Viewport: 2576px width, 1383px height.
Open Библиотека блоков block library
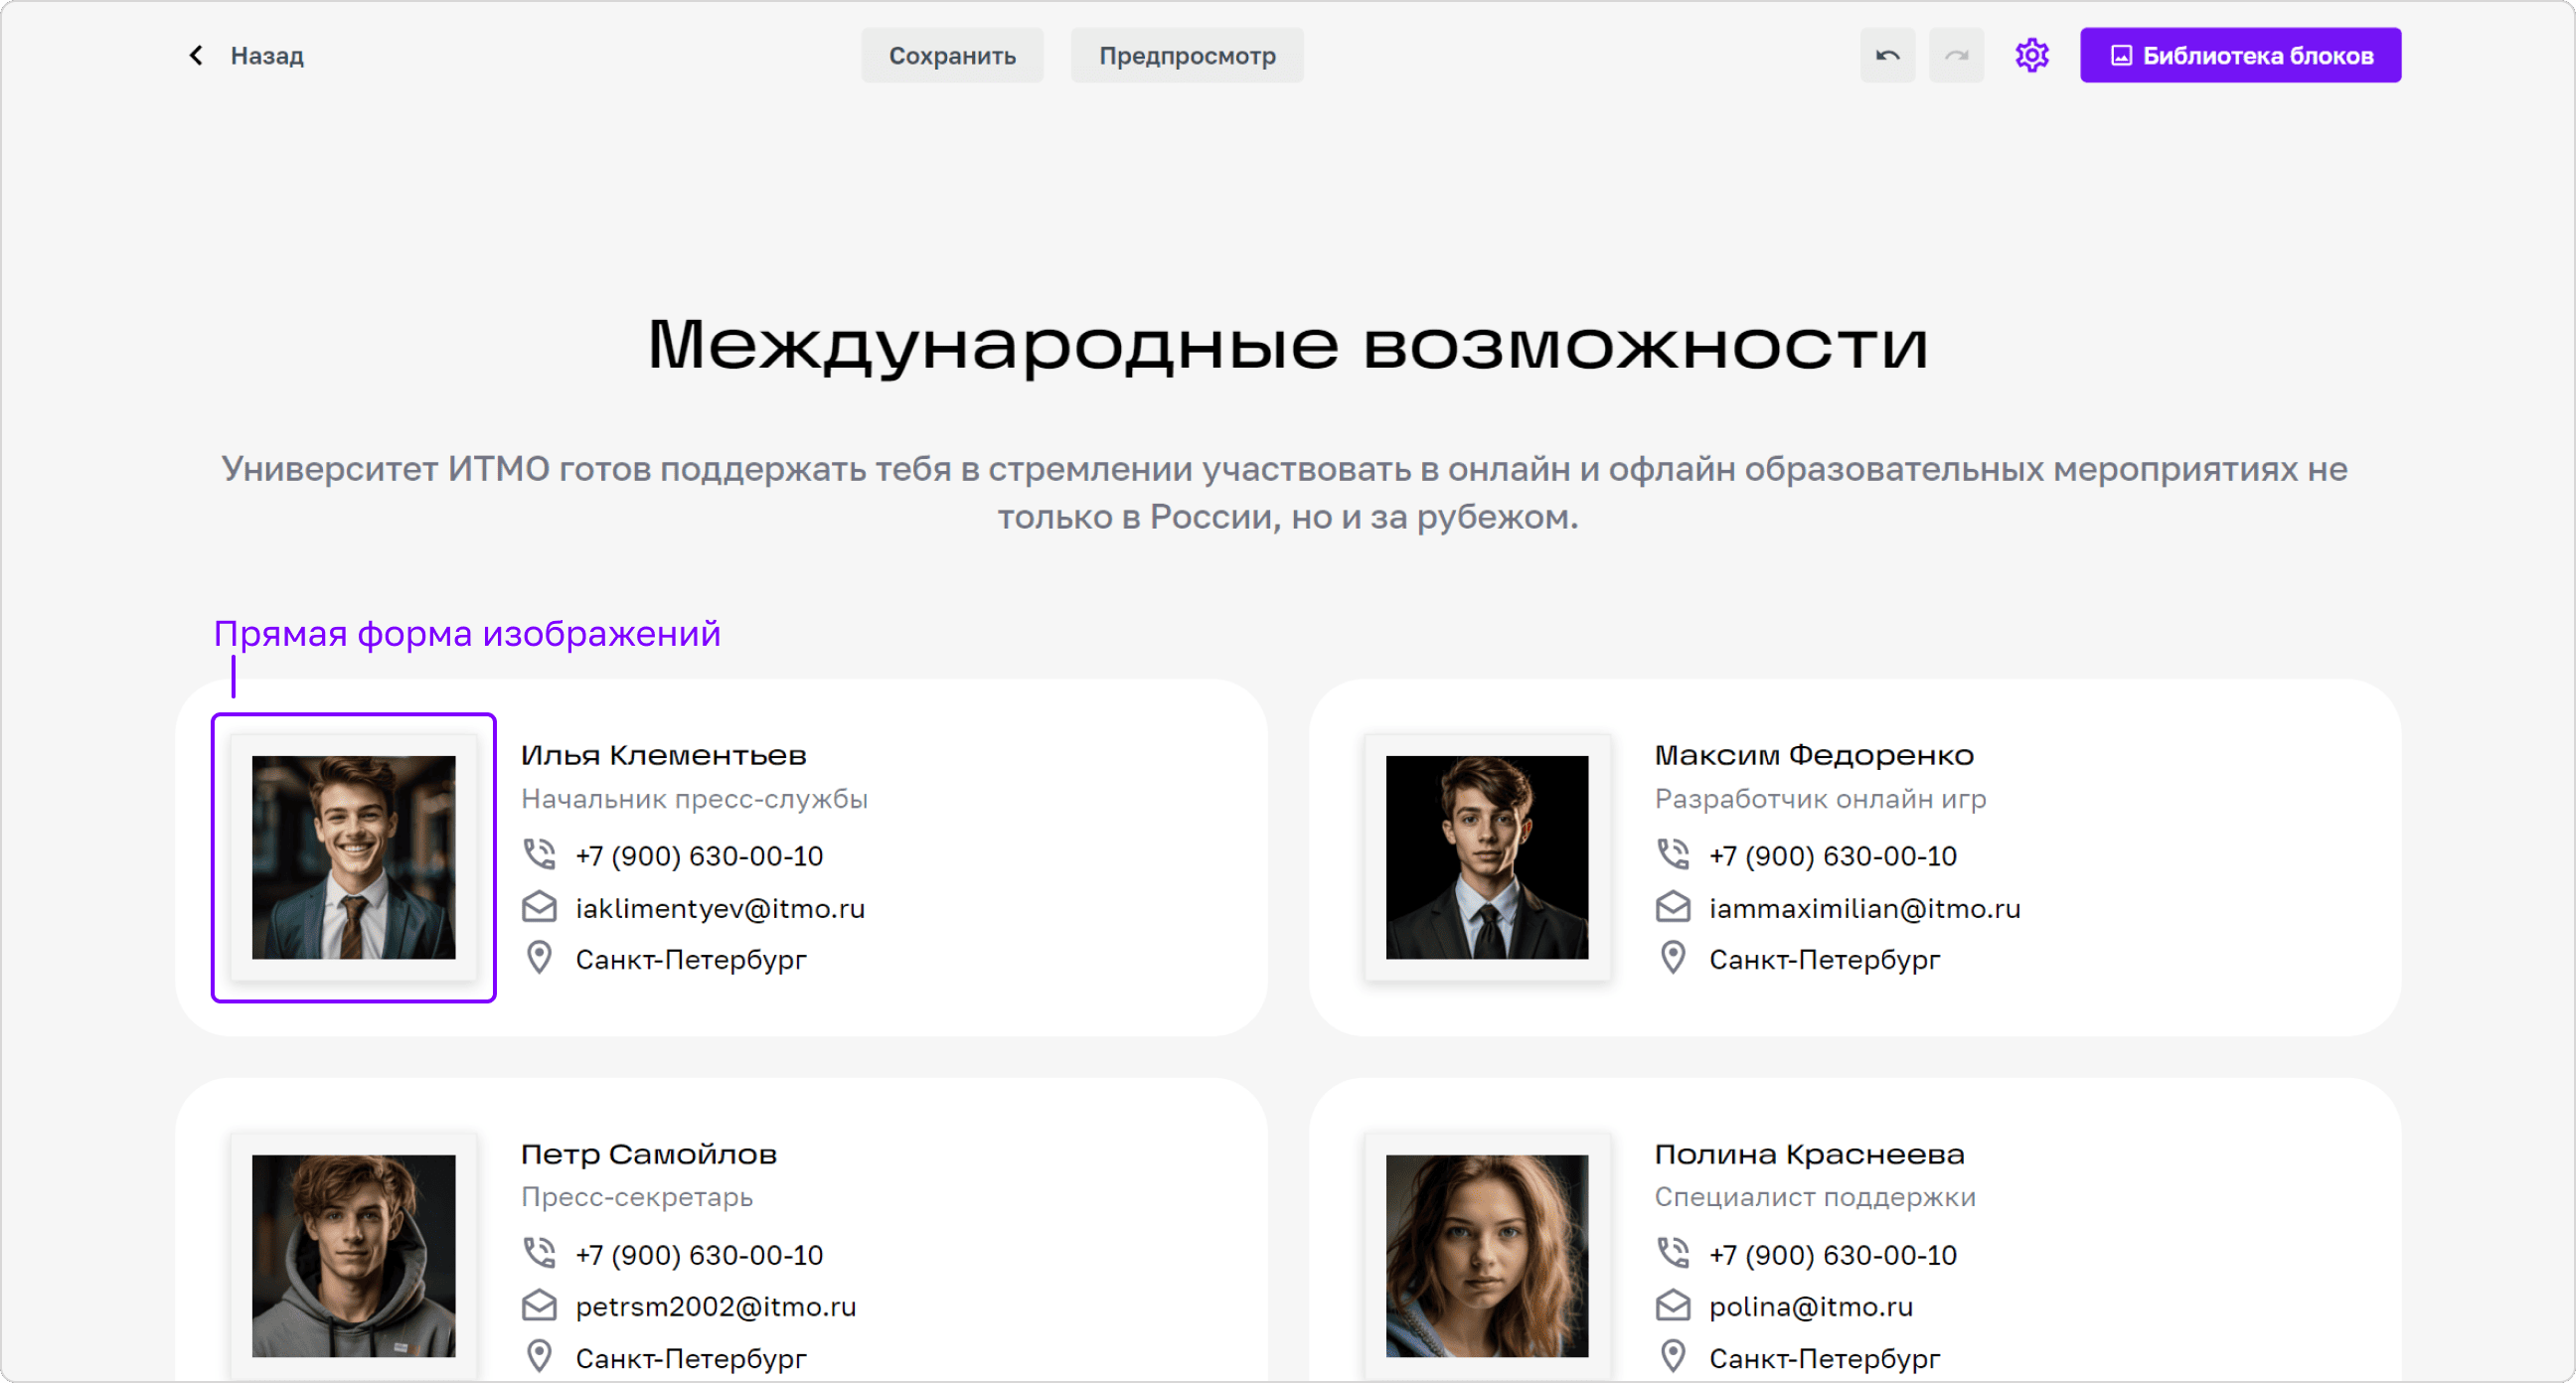pos(2240,55)
